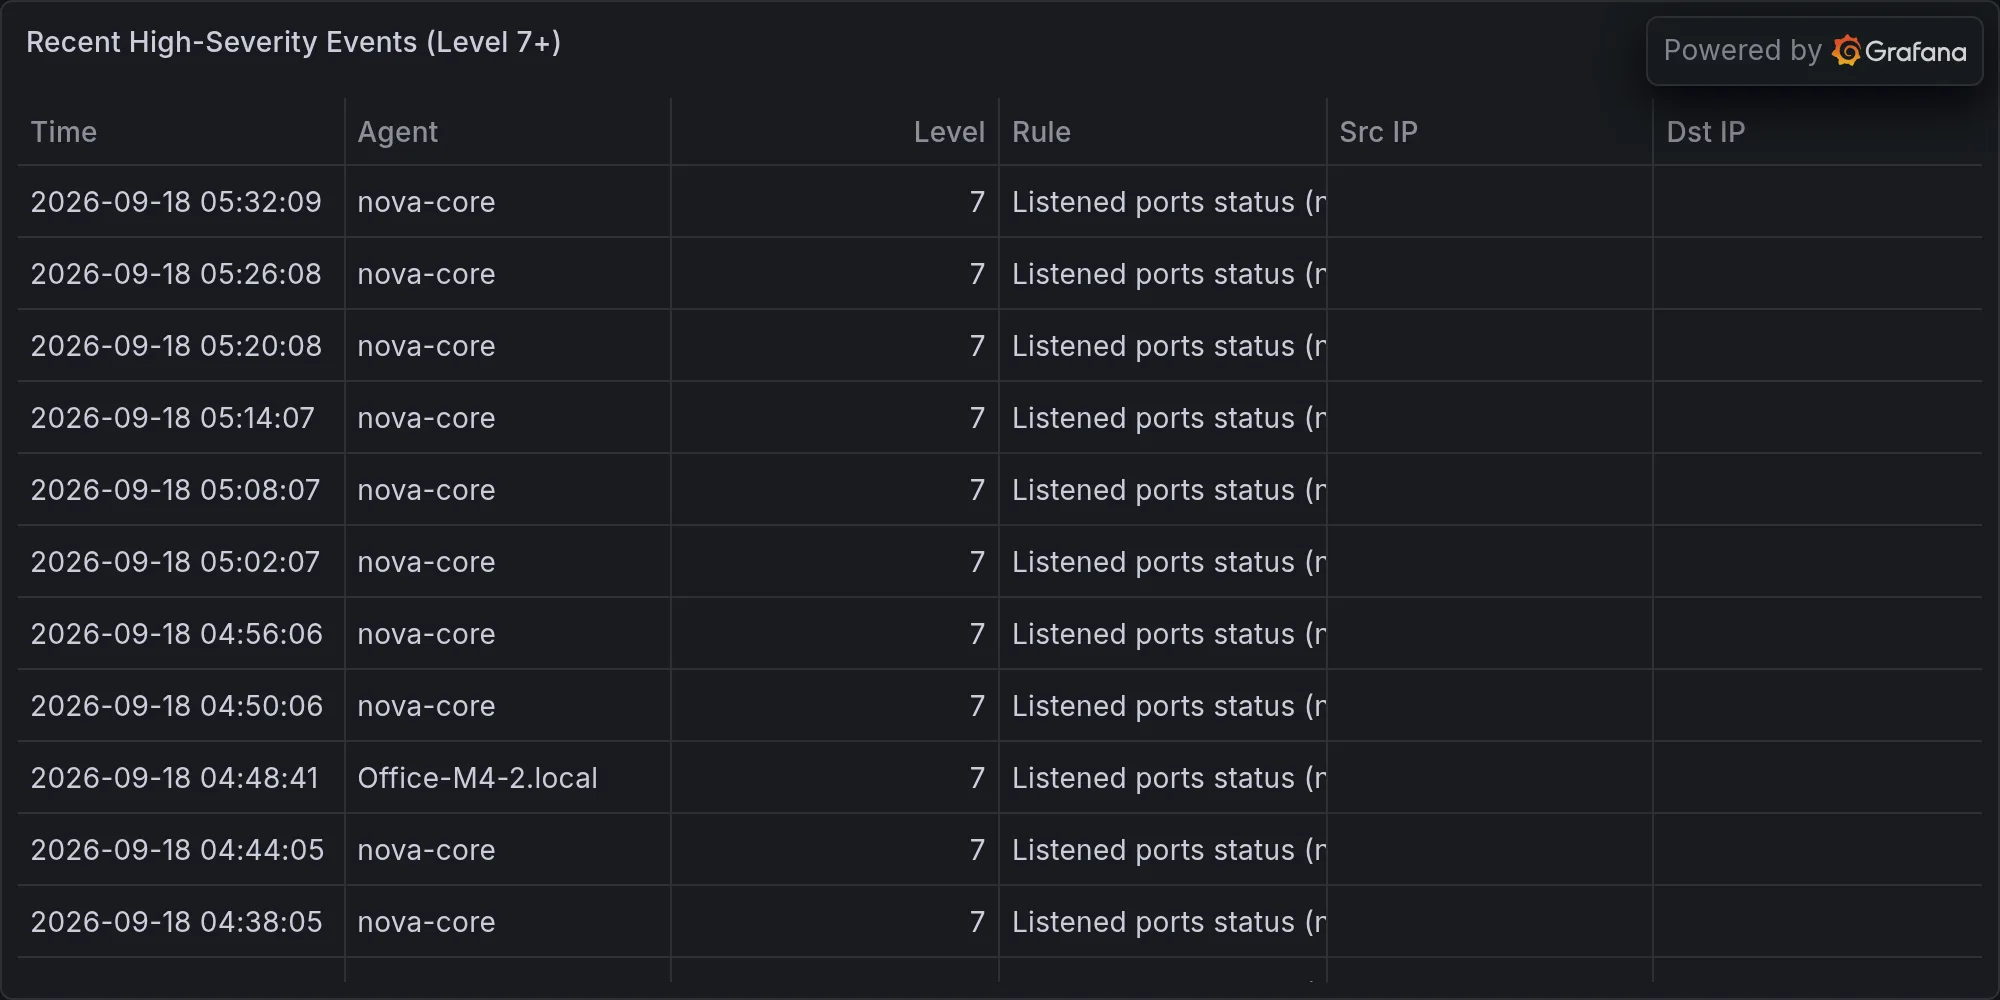Click rule text in the 05:26:08 row

coord(1168,274)
